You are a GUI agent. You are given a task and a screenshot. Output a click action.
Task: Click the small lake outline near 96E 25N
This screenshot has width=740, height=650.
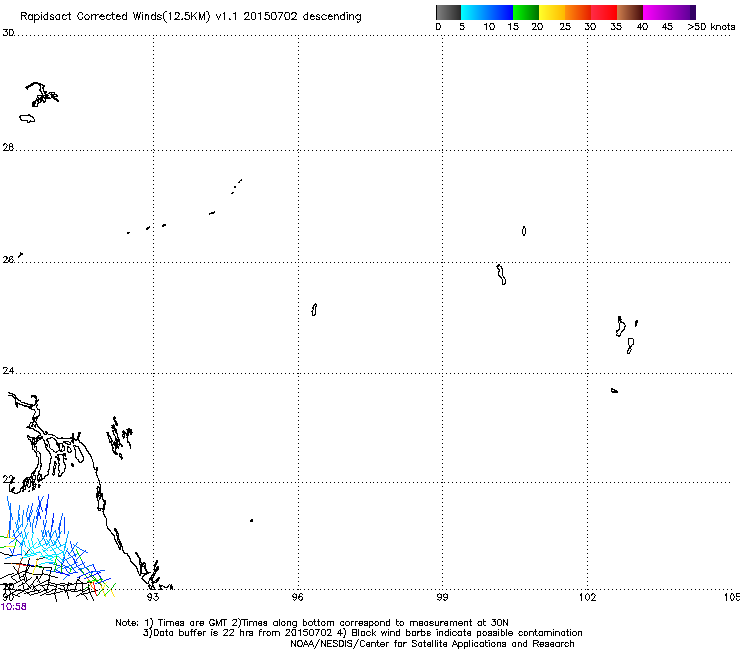[x=314, y=309]
